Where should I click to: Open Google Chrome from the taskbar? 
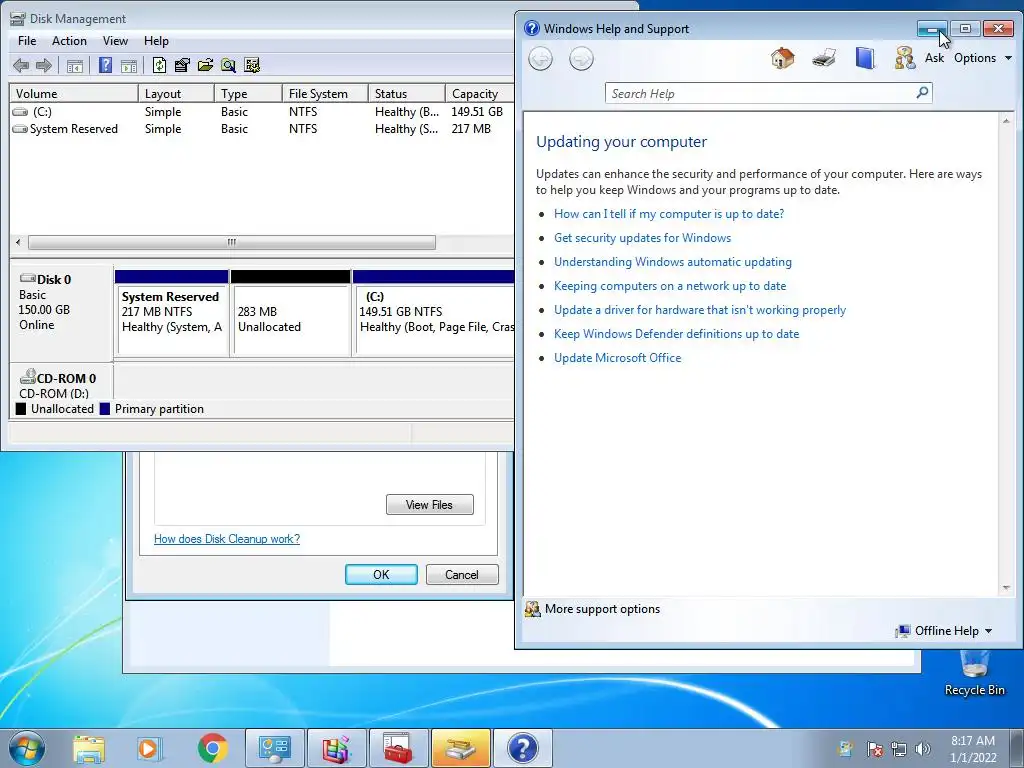(x=212, y=748)
